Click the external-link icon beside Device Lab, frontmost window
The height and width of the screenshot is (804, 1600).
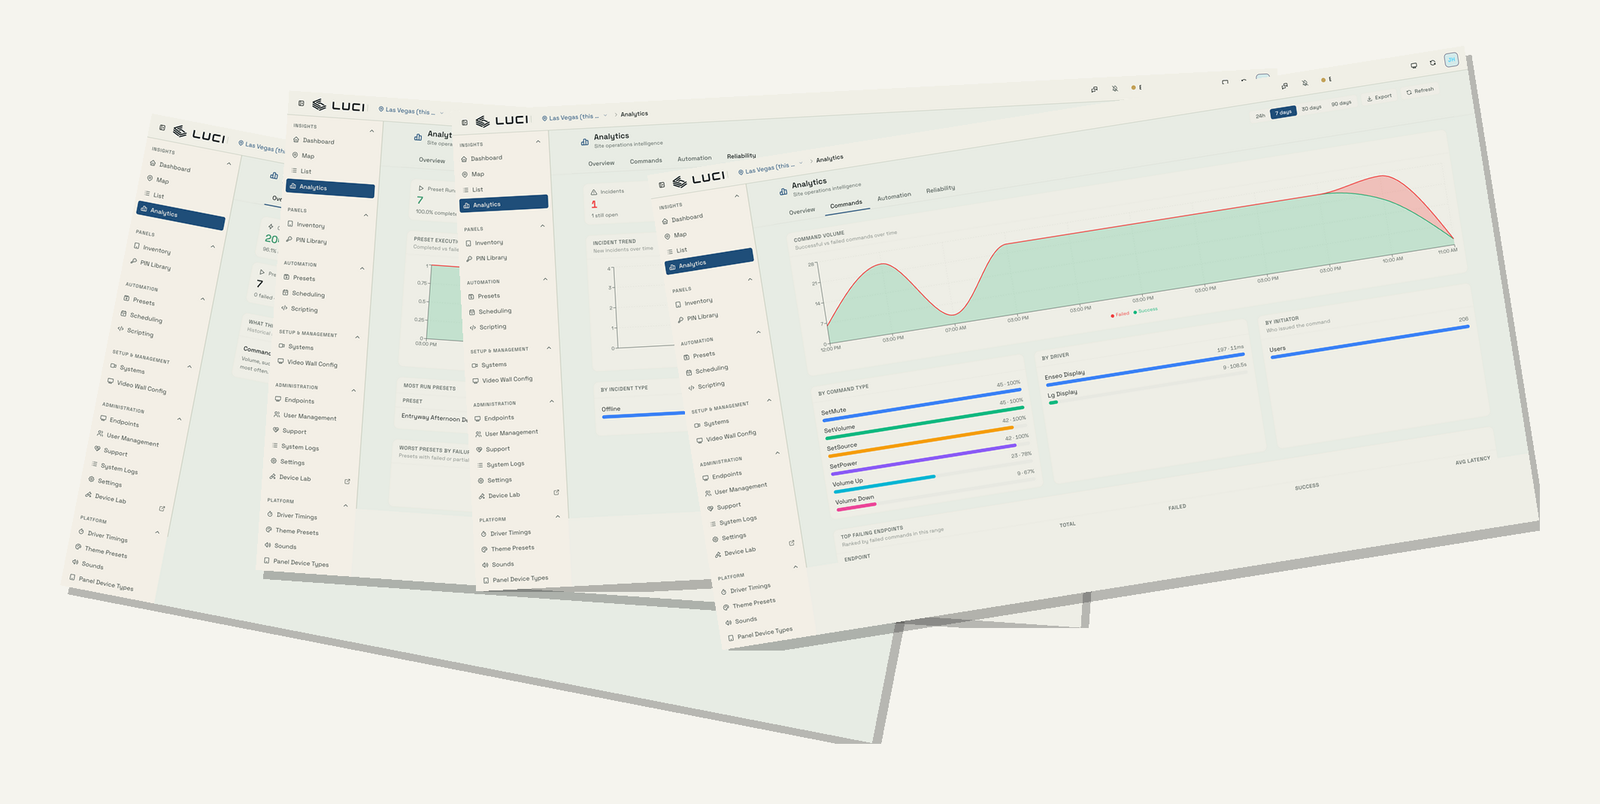coord(791,543)
